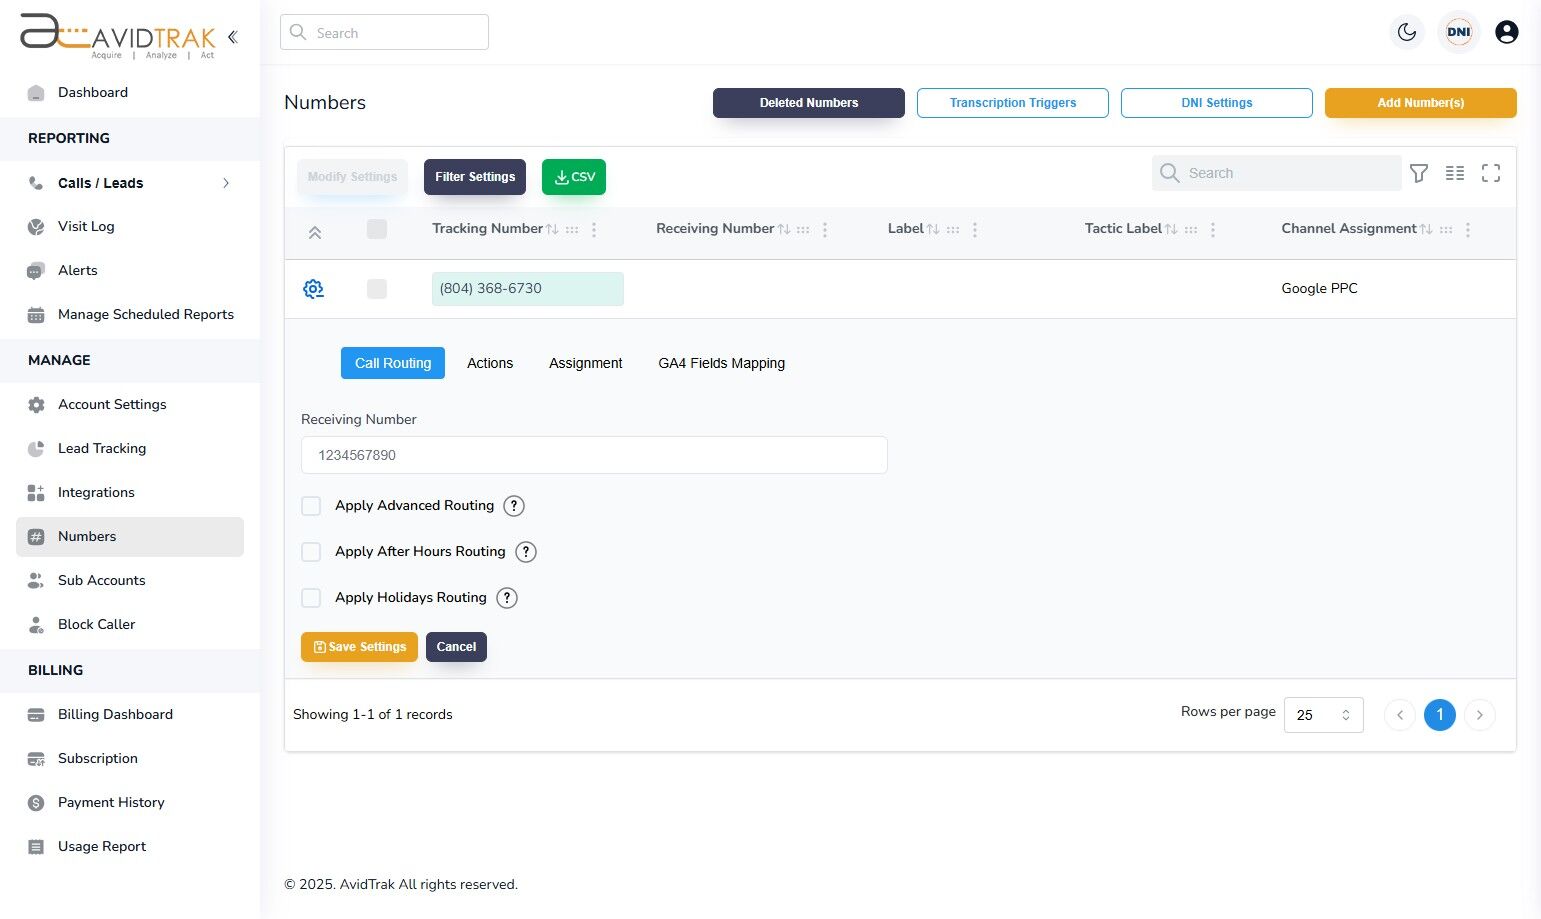Switch to the Actions tab
The height and width of the screenshot is (919, 1541).
pos(490,363)
